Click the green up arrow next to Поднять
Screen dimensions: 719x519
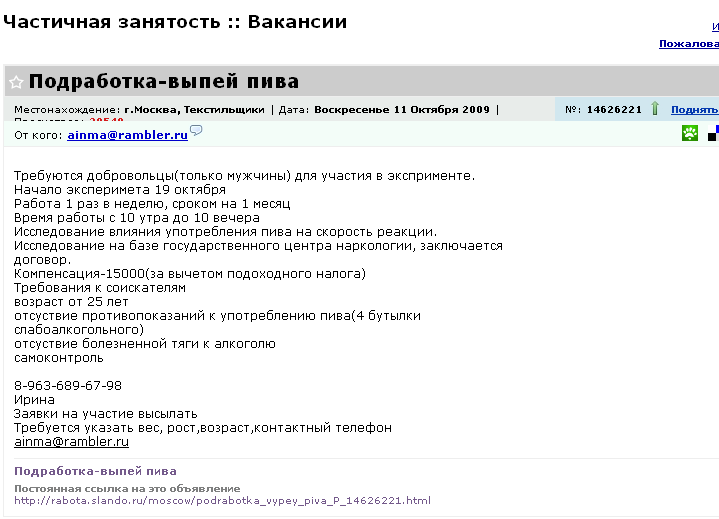(655, 109)
